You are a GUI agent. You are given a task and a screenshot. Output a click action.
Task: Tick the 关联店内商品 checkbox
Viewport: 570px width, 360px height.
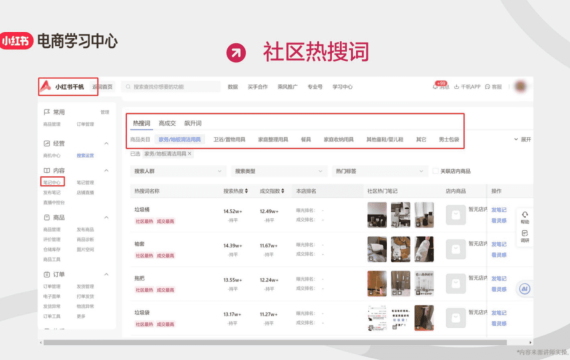(435, 171)
